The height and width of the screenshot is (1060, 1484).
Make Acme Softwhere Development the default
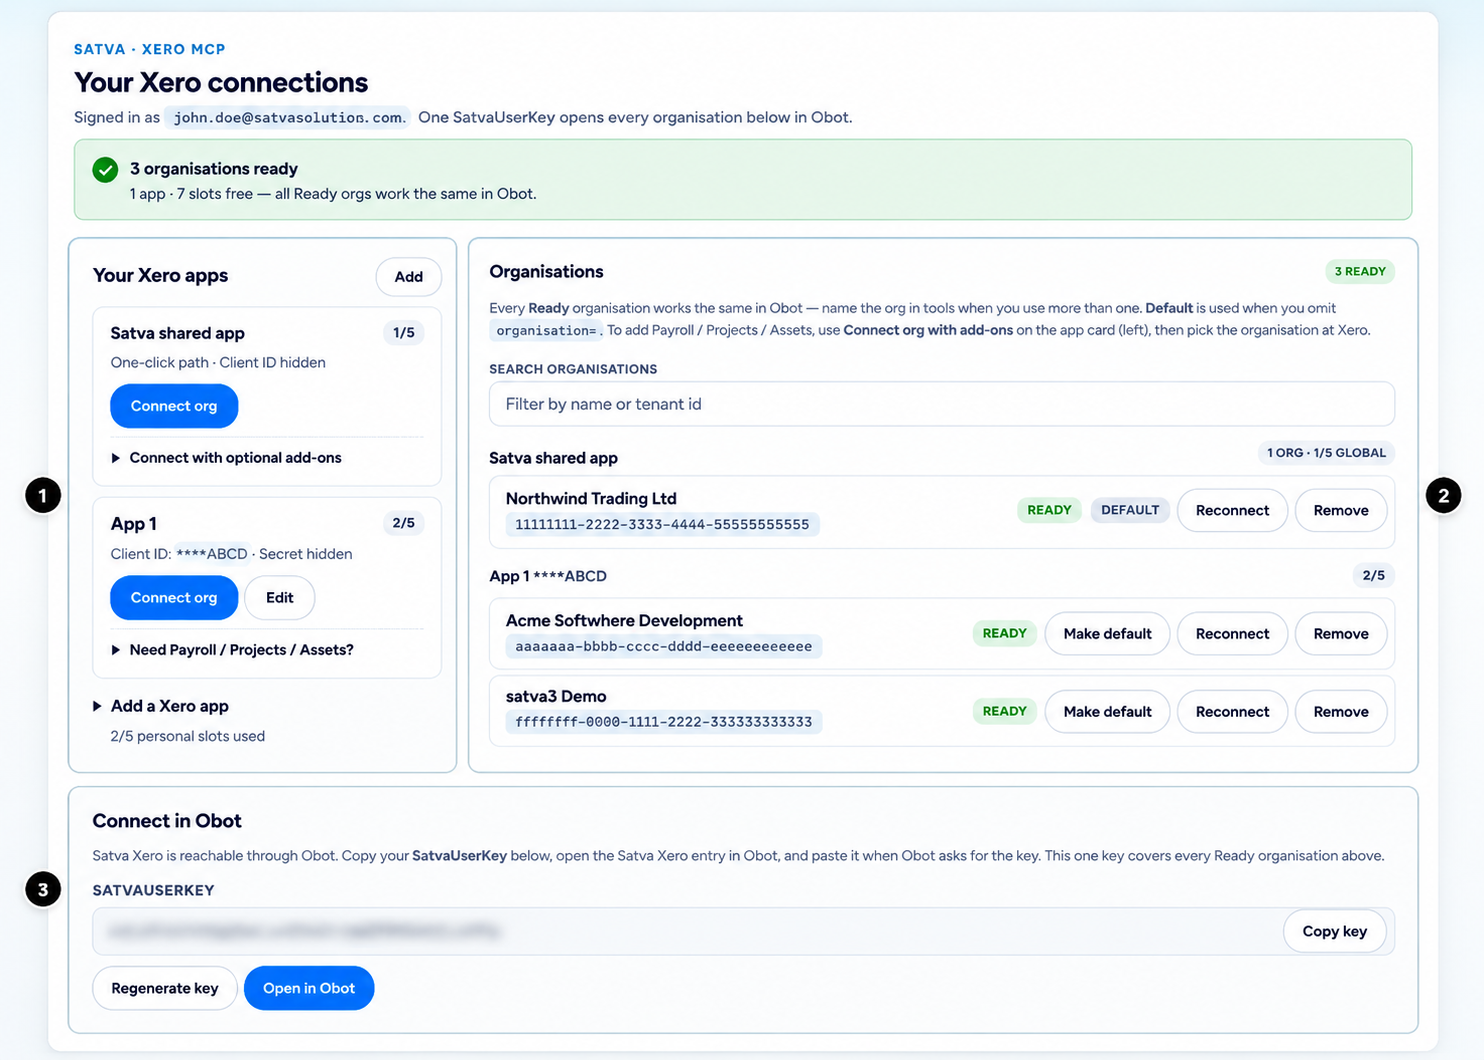pos(1107,634)
